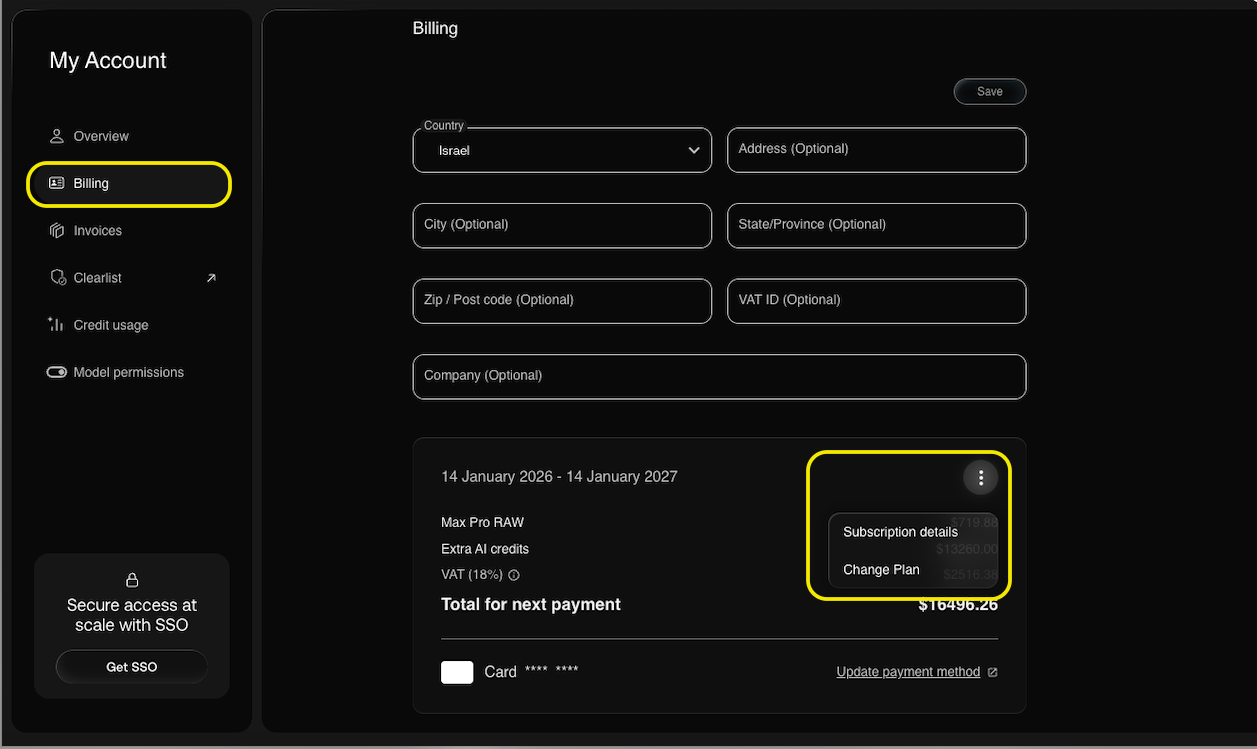Click the external link icon beside Update payment method

992,672
